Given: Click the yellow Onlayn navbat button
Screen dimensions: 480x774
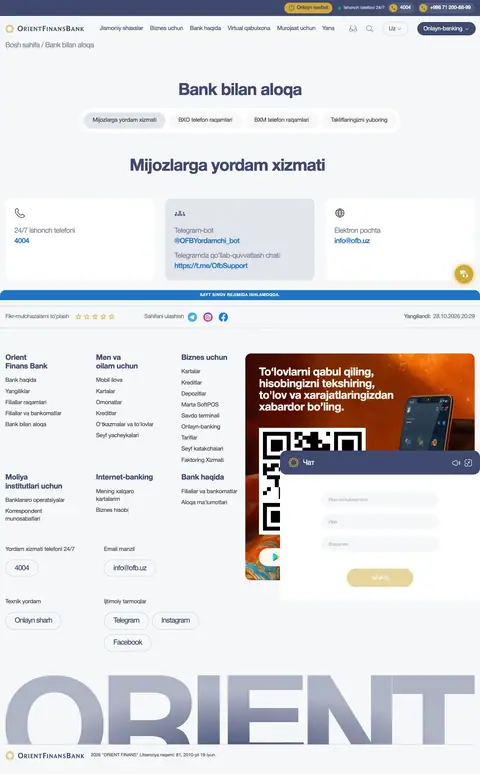Looking at the screenshot, I should point(308,7).
